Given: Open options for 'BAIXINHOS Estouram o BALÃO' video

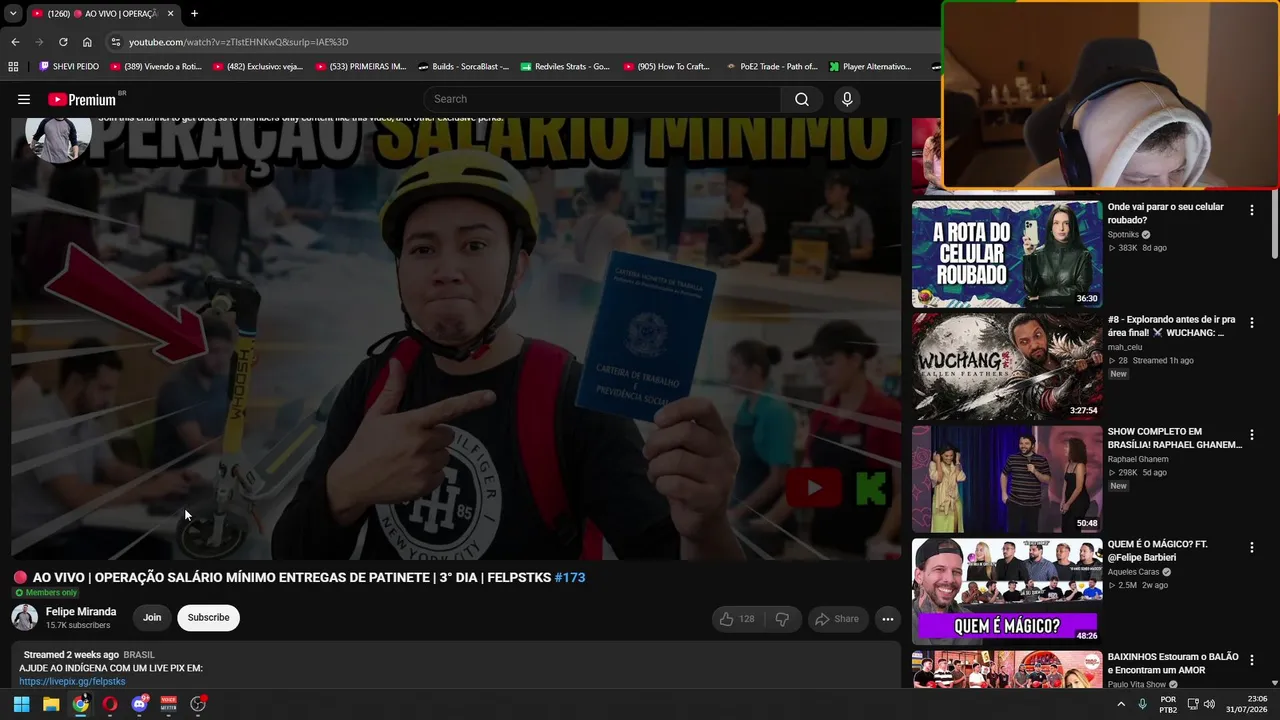Looking at the screenshot, I should click(x=1251, y=661).
